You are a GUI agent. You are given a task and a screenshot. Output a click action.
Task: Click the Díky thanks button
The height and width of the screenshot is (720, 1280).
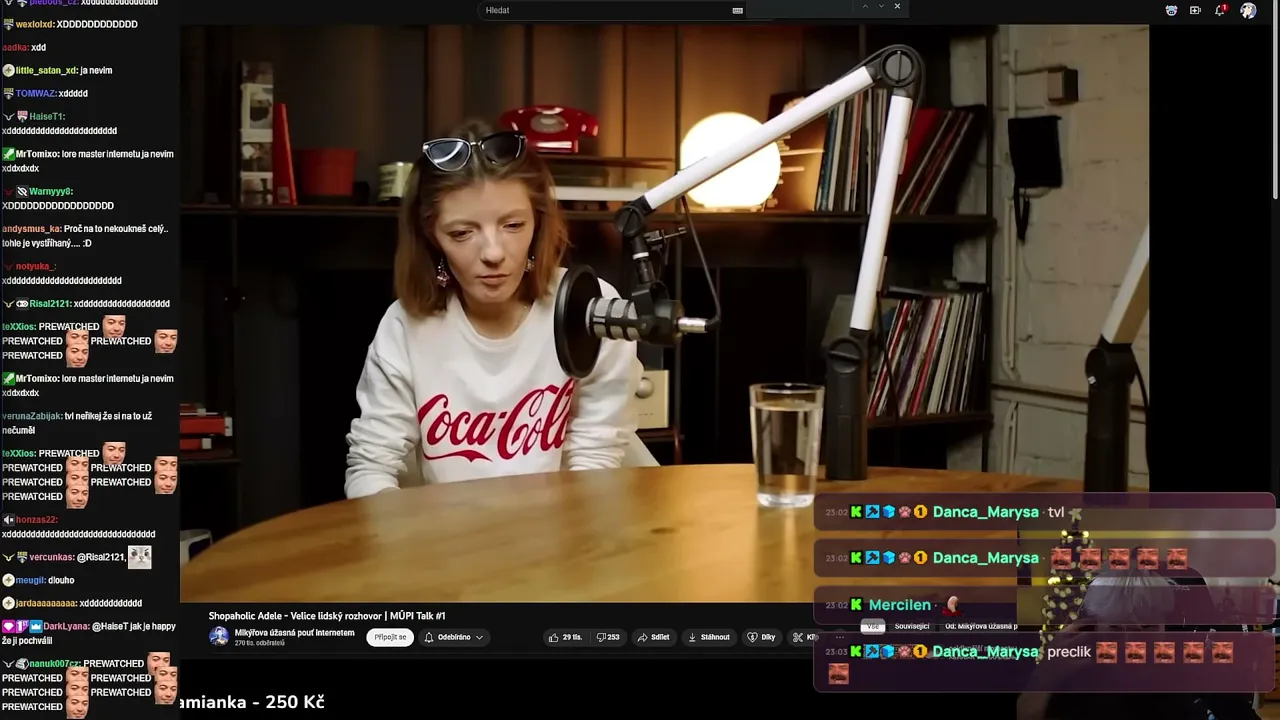pyautogui.click(x=761, y=637)
